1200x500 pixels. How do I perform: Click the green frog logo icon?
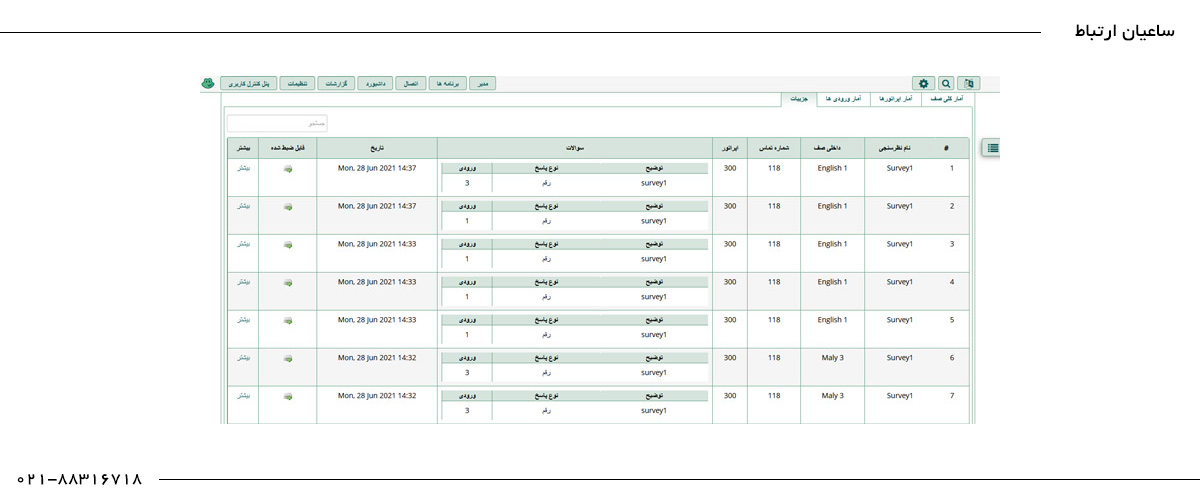tap(208, 84)
